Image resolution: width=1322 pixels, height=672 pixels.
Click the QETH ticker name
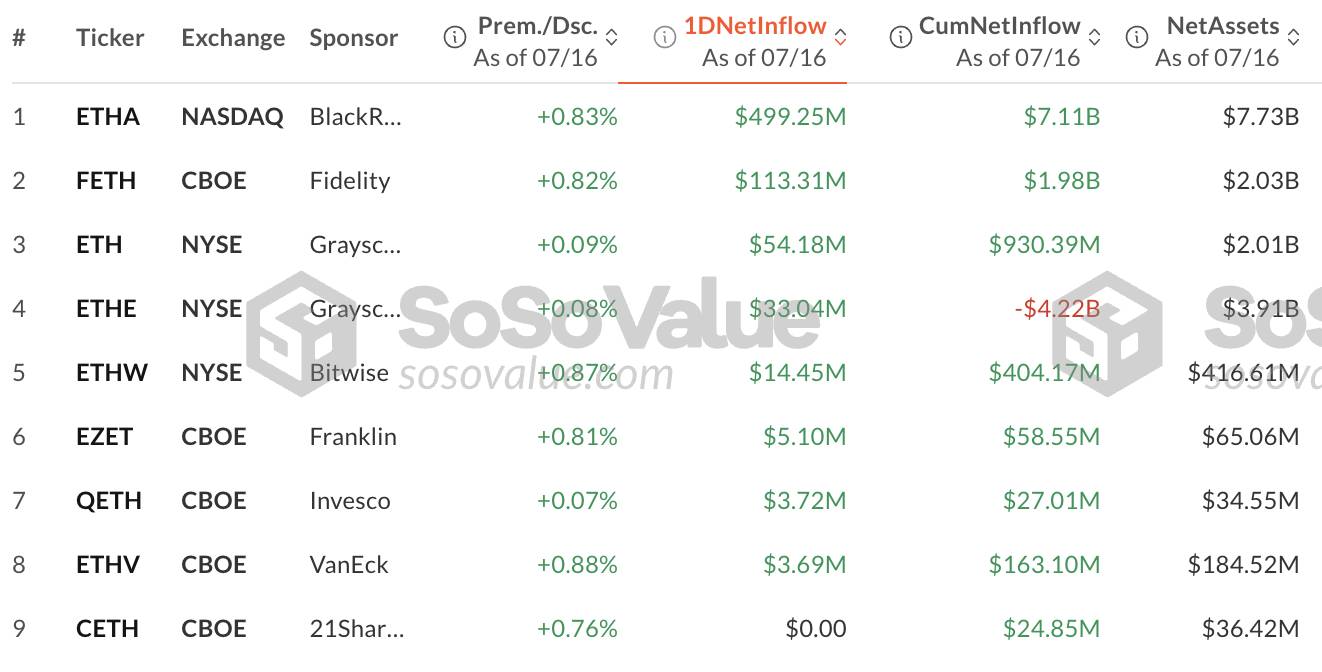click(x=109, y=501)
